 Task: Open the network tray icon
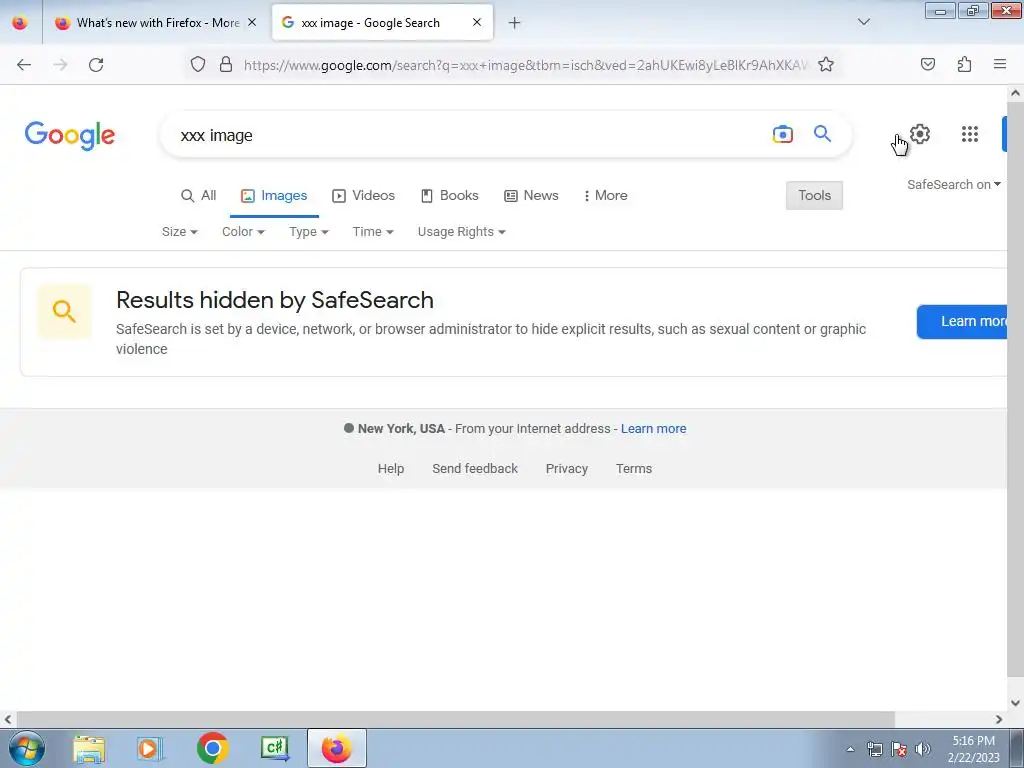coord(874,749)
